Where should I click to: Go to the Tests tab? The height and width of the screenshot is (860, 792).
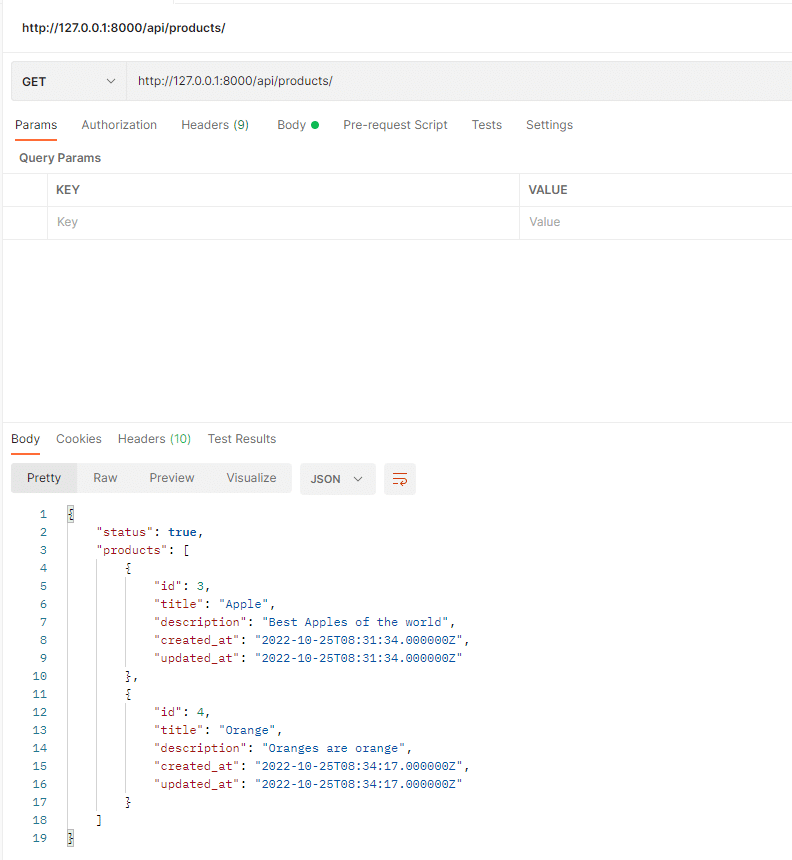pyautogui.click(x=486, y=125)
